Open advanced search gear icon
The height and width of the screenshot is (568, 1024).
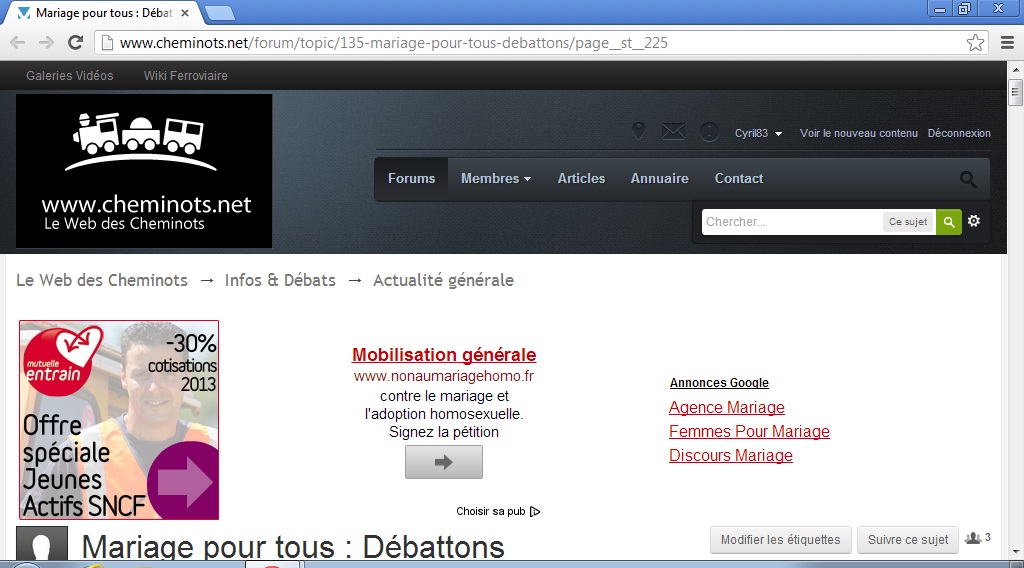coord(974,221)
